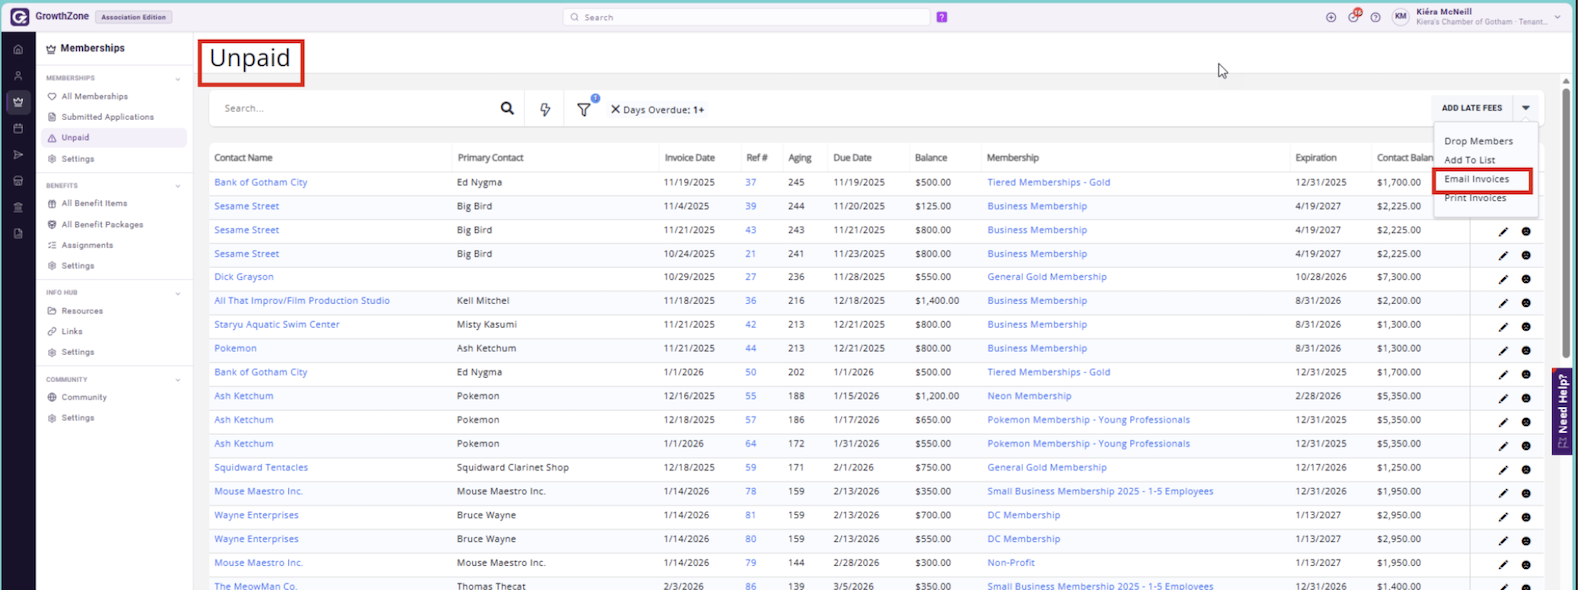Viewport: 1578px width, 590px height.
Task: Open the Need Help side tab
Action: click(1562, 412)
